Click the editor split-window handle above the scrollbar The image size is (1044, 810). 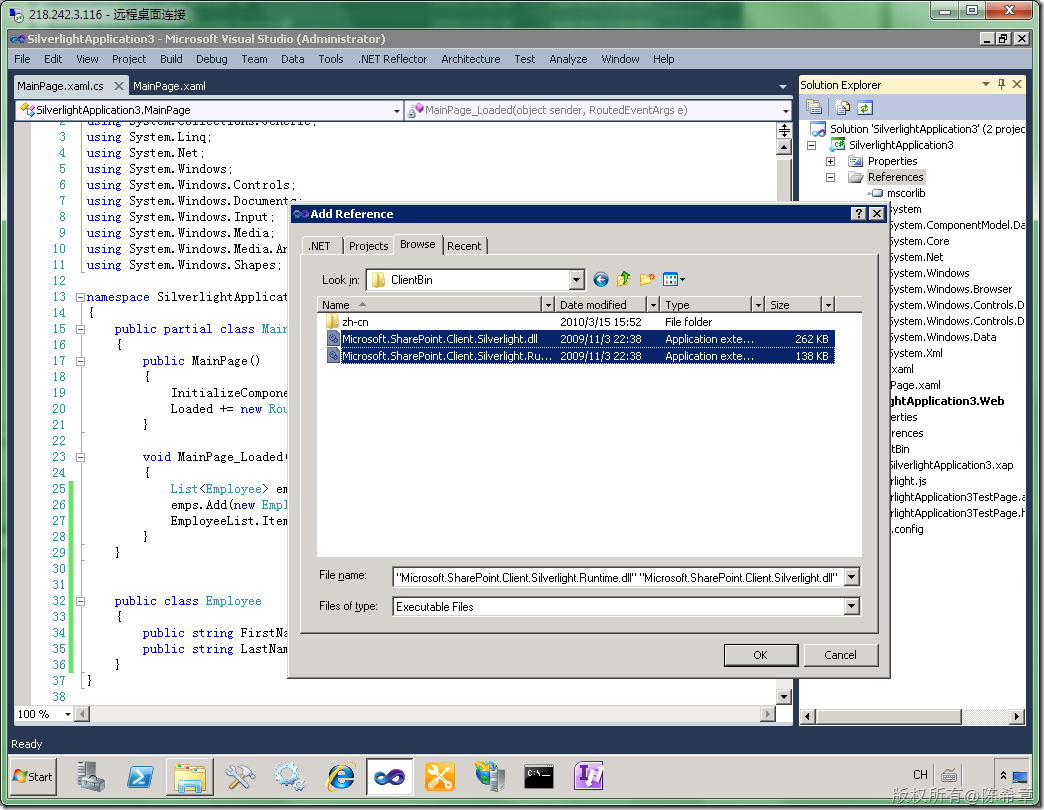784,130
